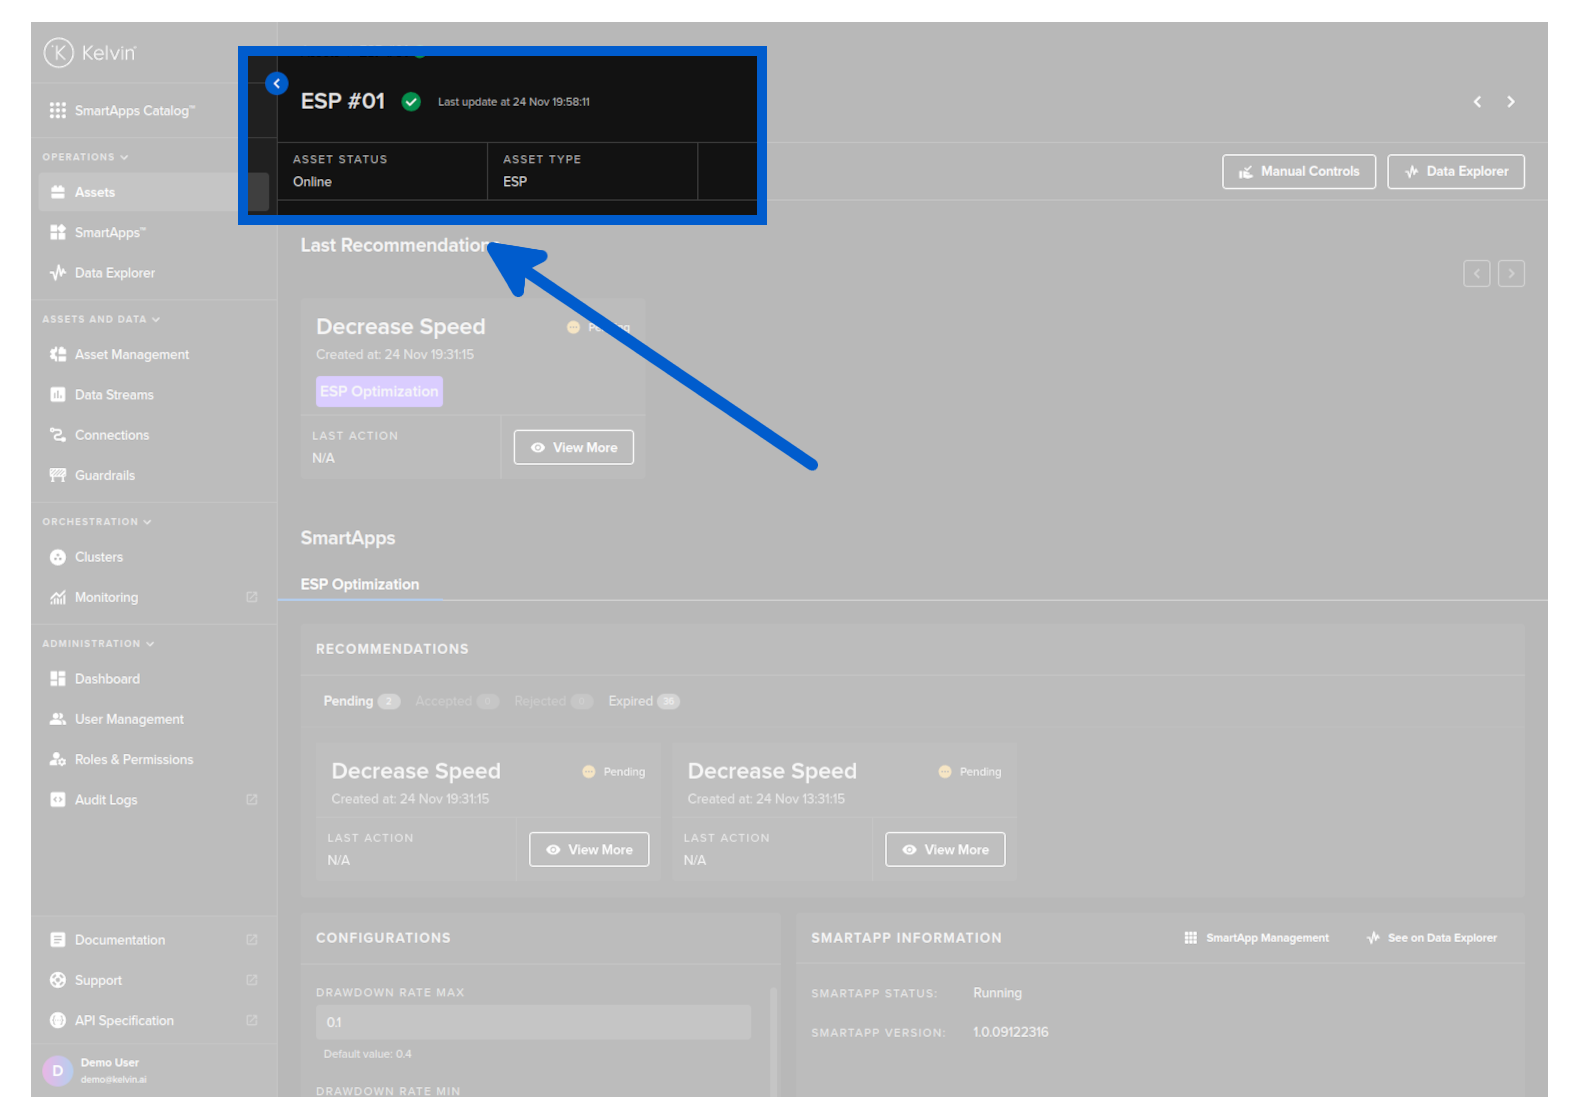Go to next asset with right chevron

click(1510, 102)
